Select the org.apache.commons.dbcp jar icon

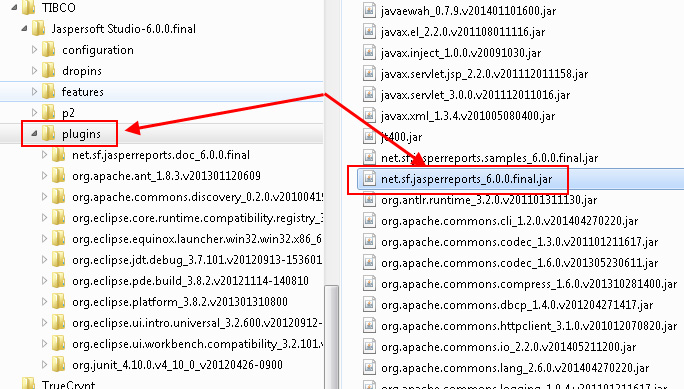[x=369, y=304]
